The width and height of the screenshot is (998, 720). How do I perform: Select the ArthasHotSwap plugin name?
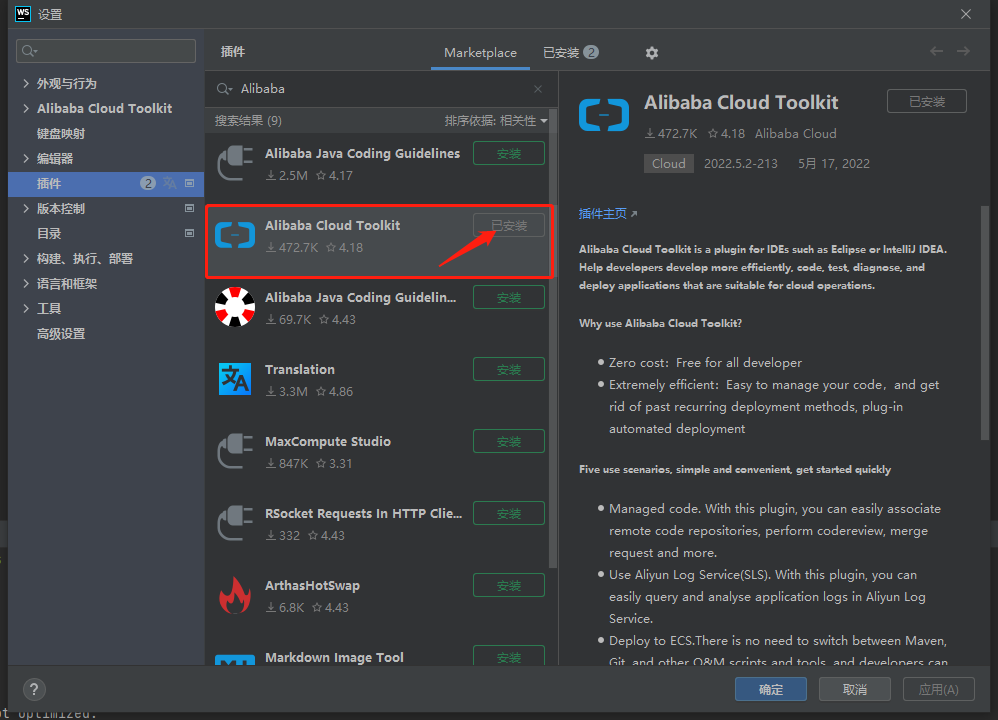(x=313, y=586)
